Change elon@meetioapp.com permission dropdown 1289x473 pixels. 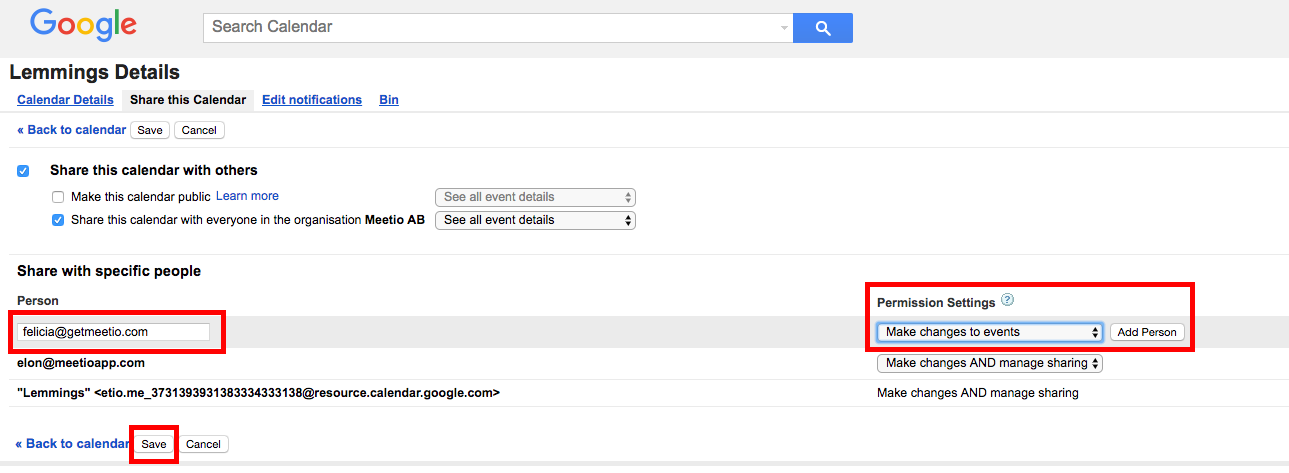coord(990,363)
